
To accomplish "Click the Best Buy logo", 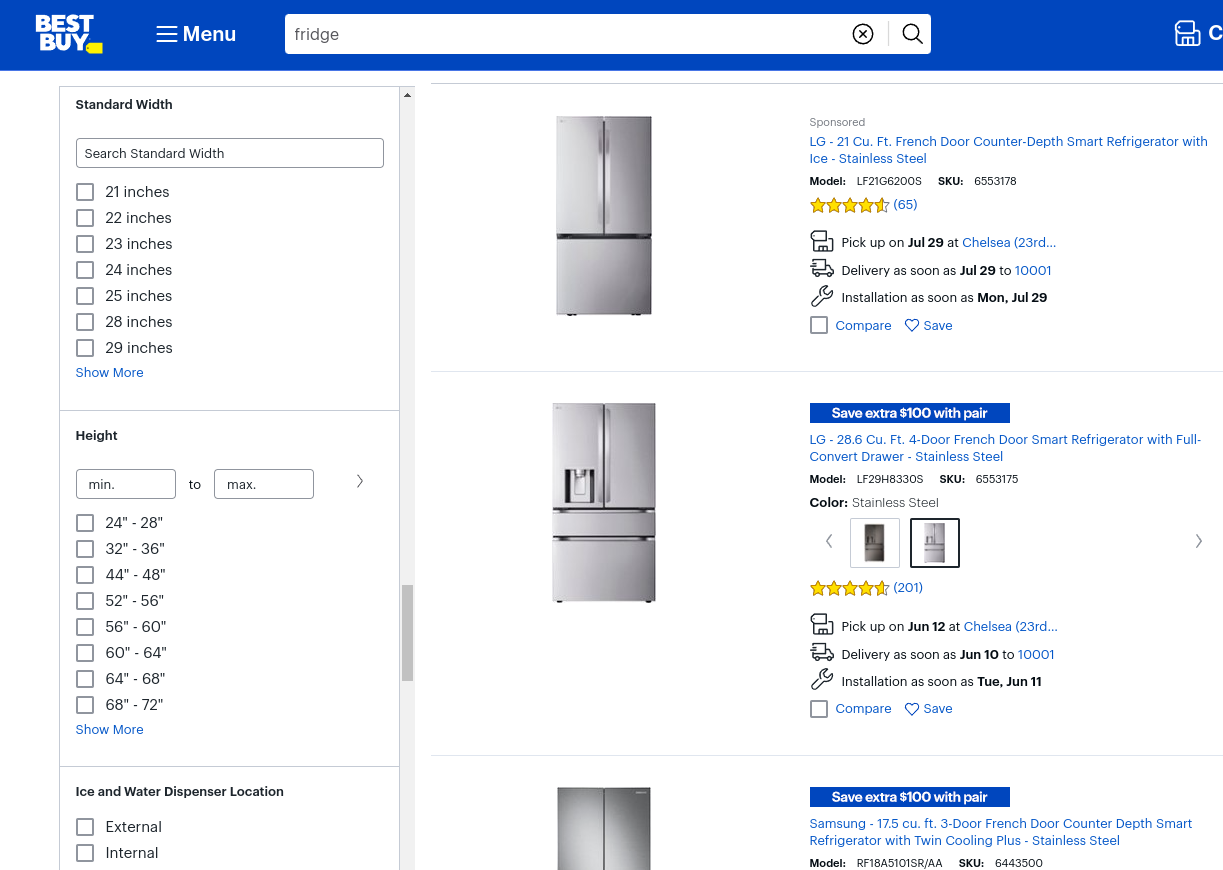I will 68,34.
